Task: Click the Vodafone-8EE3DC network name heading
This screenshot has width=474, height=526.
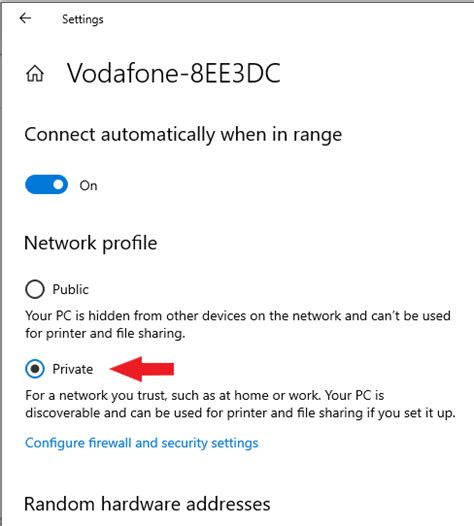Action: click(x=174, y=73)
